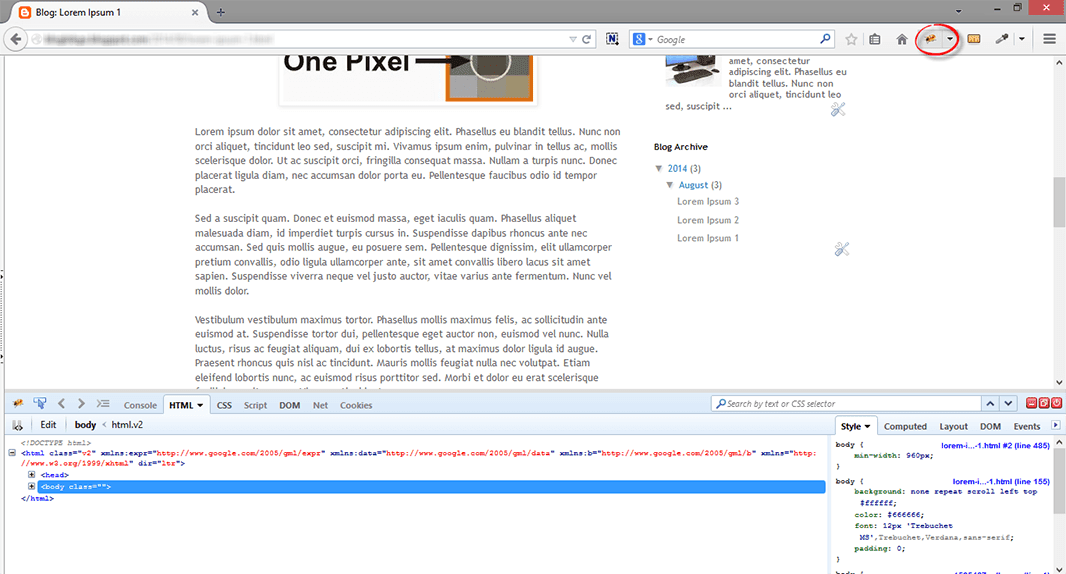
Task: Expand the head node
Action: coord(31,475)
